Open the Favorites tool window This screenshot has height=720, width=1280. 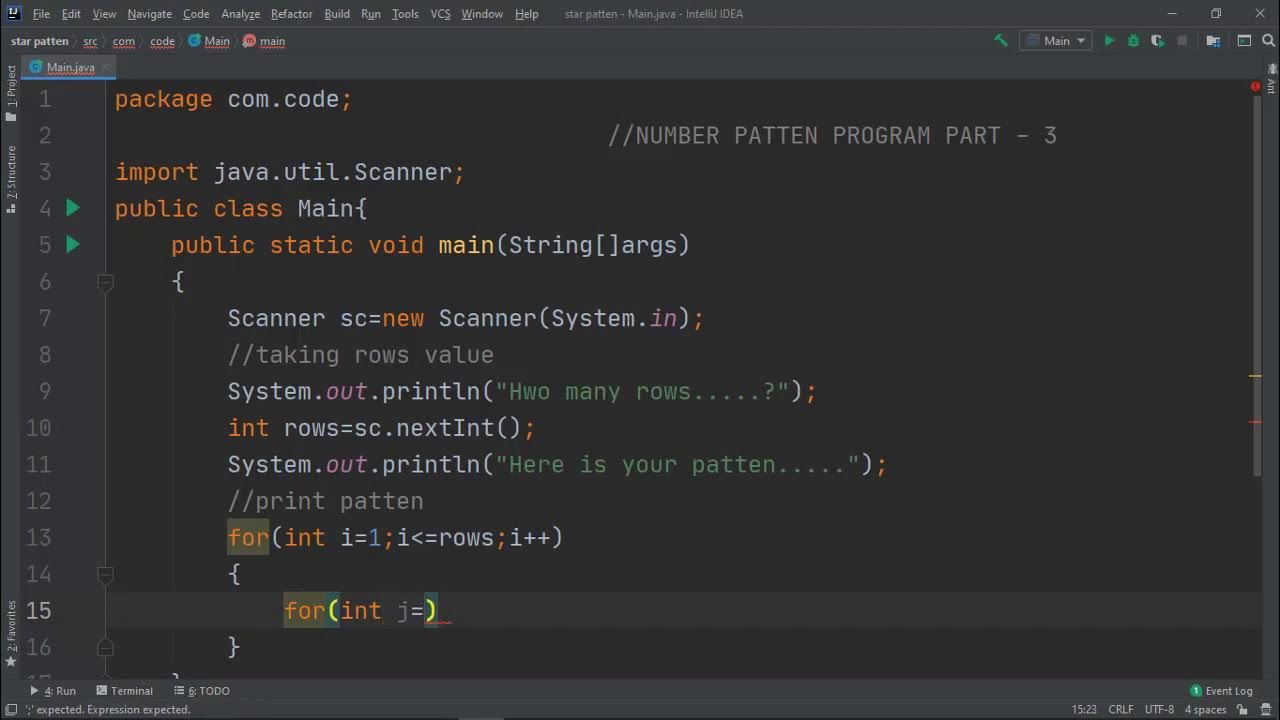[11, 632]
